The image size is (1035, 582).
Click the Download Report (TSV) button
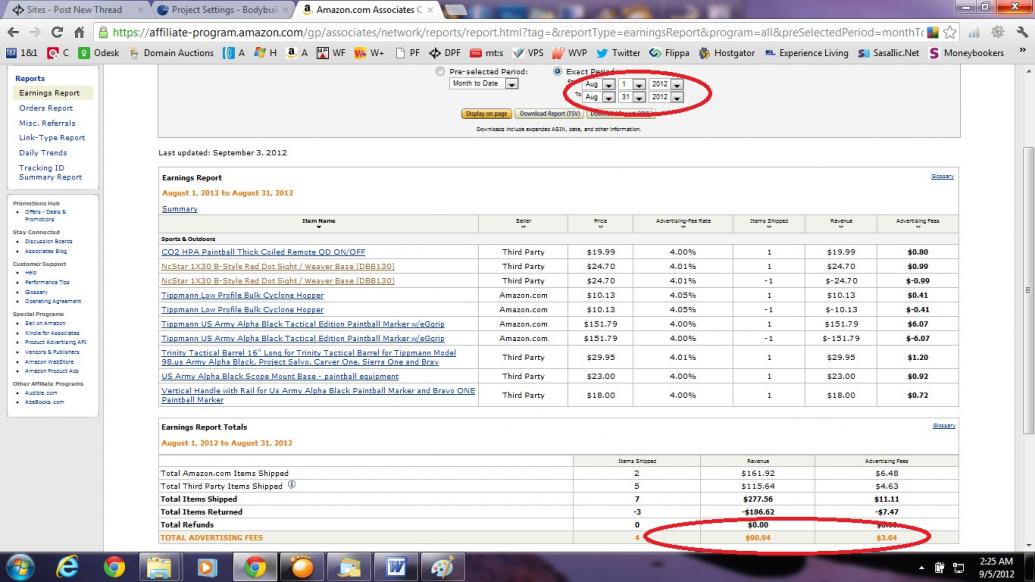tap(549, 113)
